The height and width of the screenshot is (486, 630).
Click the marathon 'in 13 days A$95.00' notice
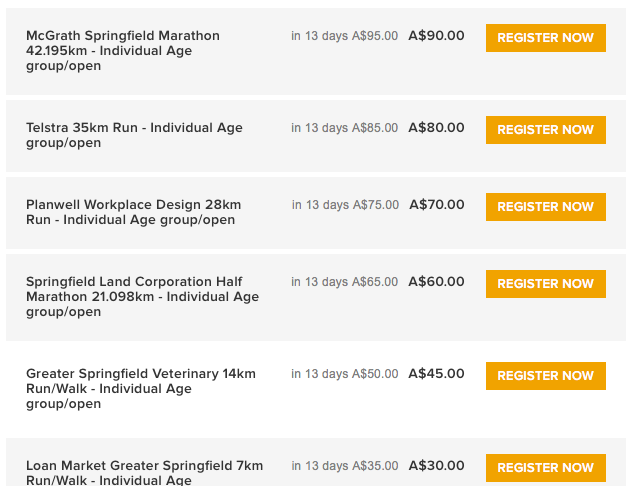coord(344,36)
